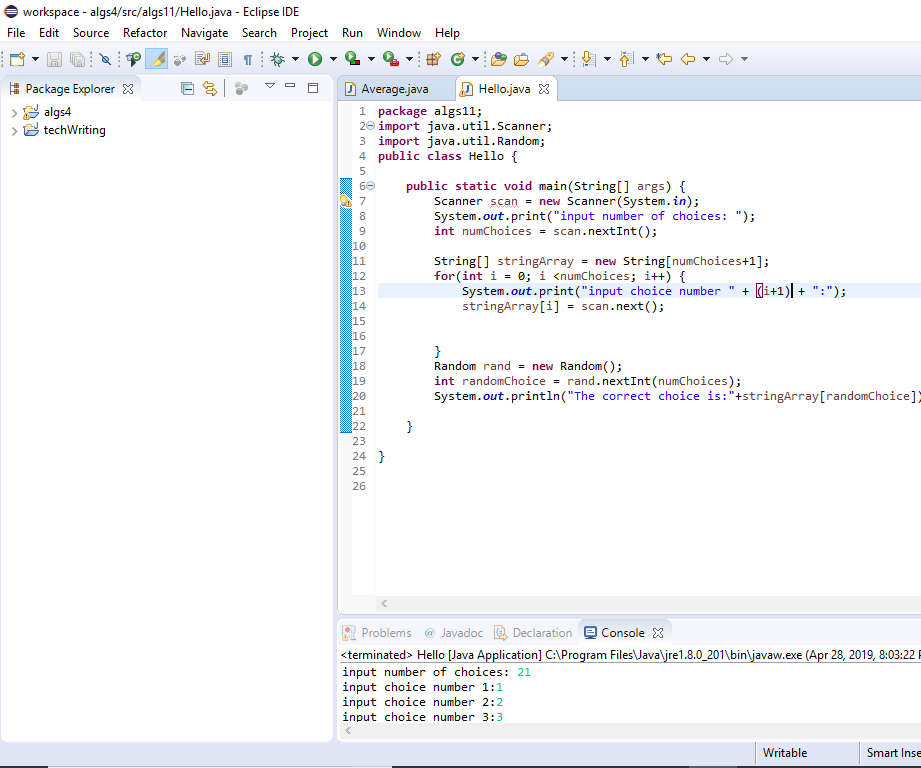Toggle Mark Occurrences highlighter
The width and height of the screenshot is (921, 768).
(156, 58)
